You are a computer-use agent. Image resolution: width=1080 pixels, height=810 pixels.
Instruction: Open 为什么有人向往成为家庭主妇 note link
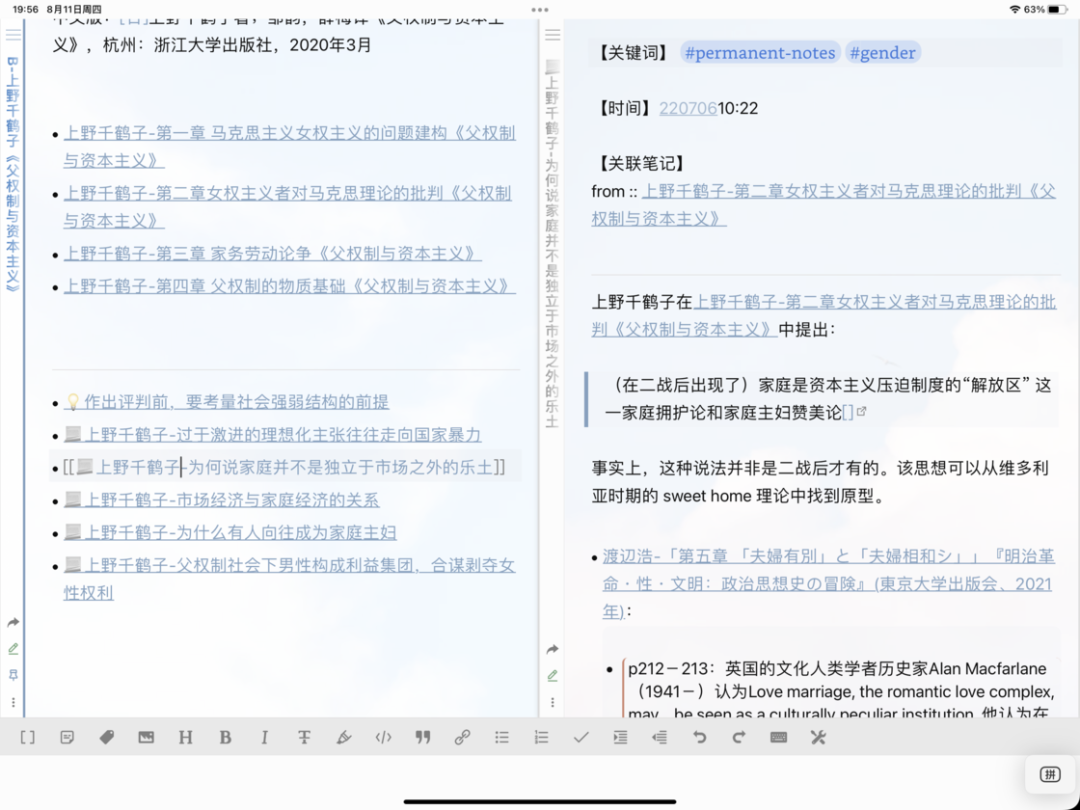click(230, 532)
